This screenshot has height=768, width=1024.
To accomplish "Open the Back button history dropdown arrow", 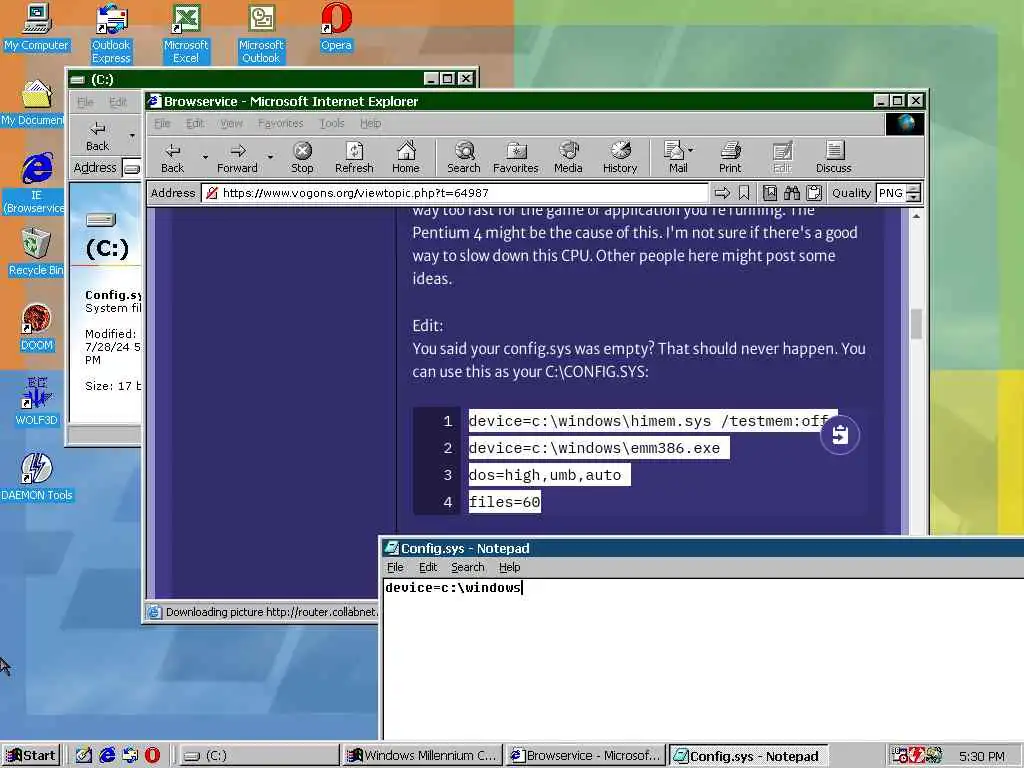I will click(x=204, y=157).
